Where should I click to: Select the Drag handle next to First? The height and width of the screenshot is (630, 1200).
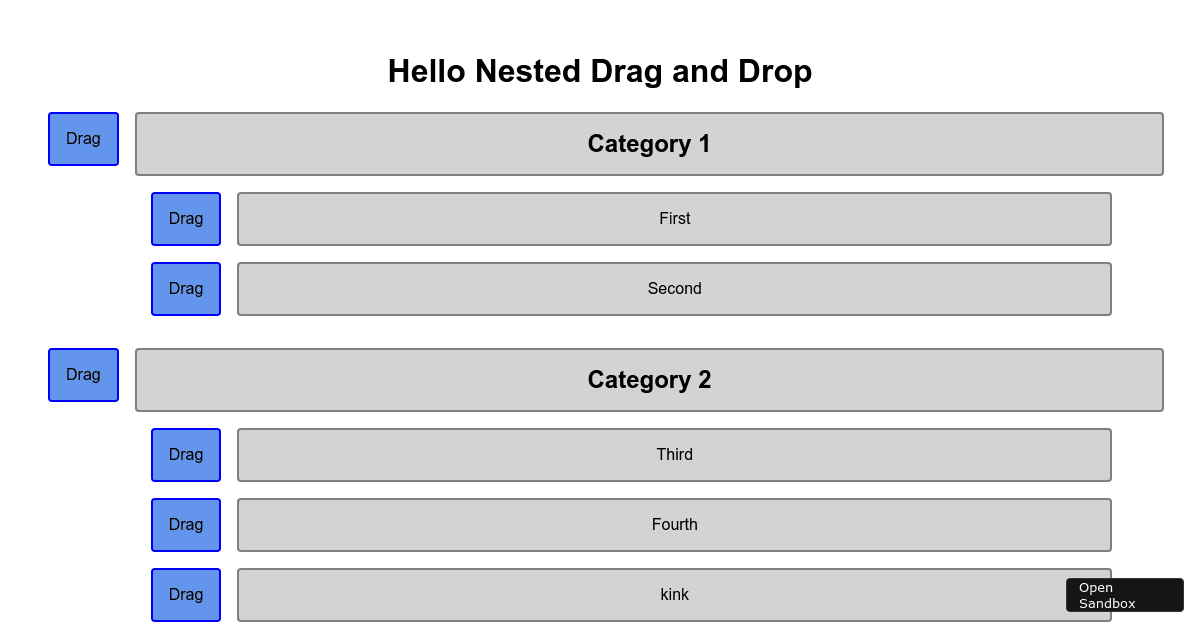coord(186,219)
